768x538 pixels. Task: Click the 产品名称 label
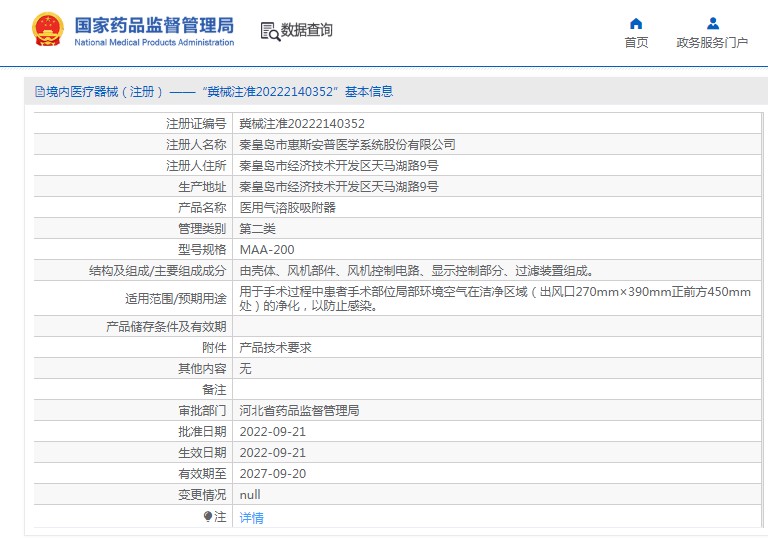click(202, 208)
